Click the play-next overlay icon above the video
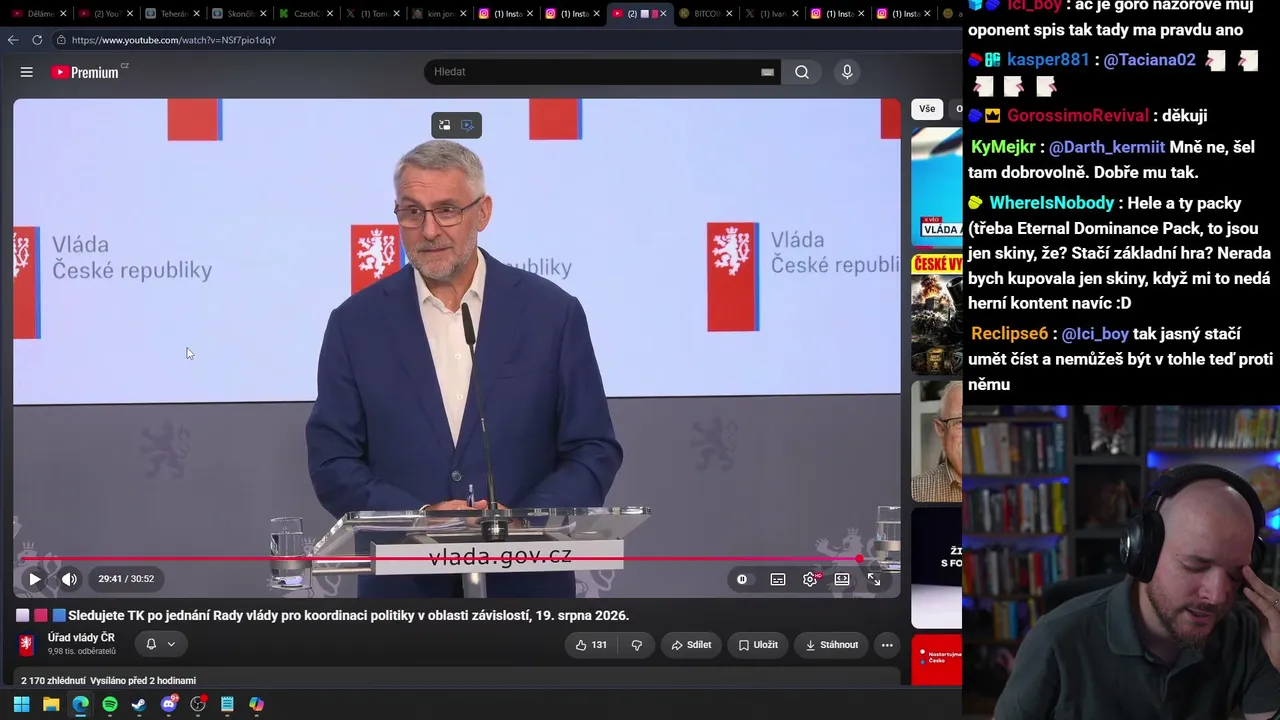 468,125
